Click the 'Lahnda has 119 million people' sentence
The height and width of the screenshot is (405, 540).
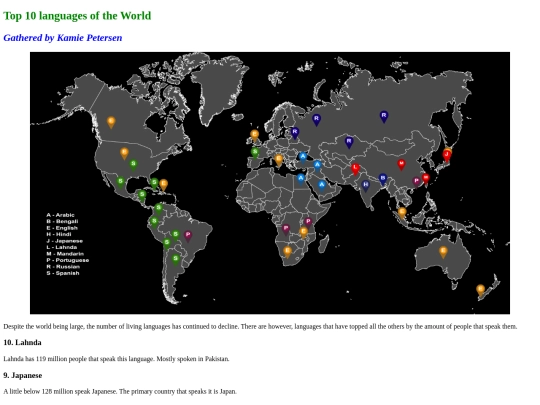coord(116,359)
